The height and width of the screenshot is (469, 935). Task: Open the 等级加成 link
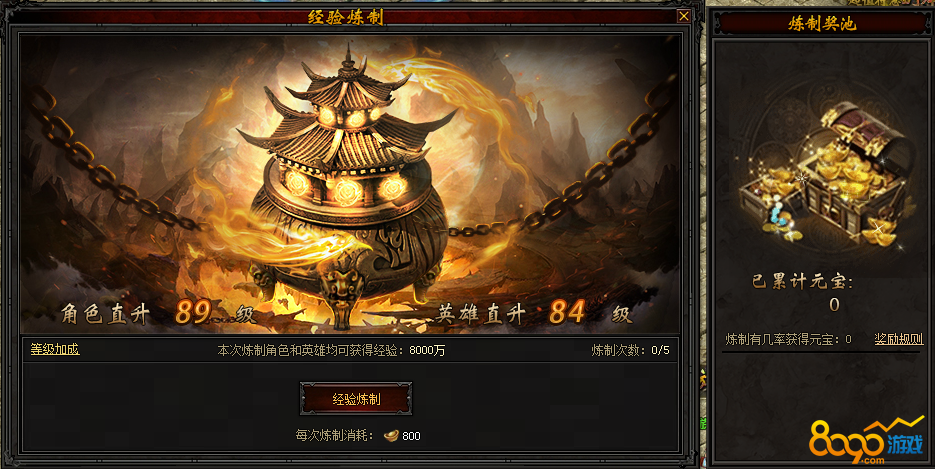point(55,349)
